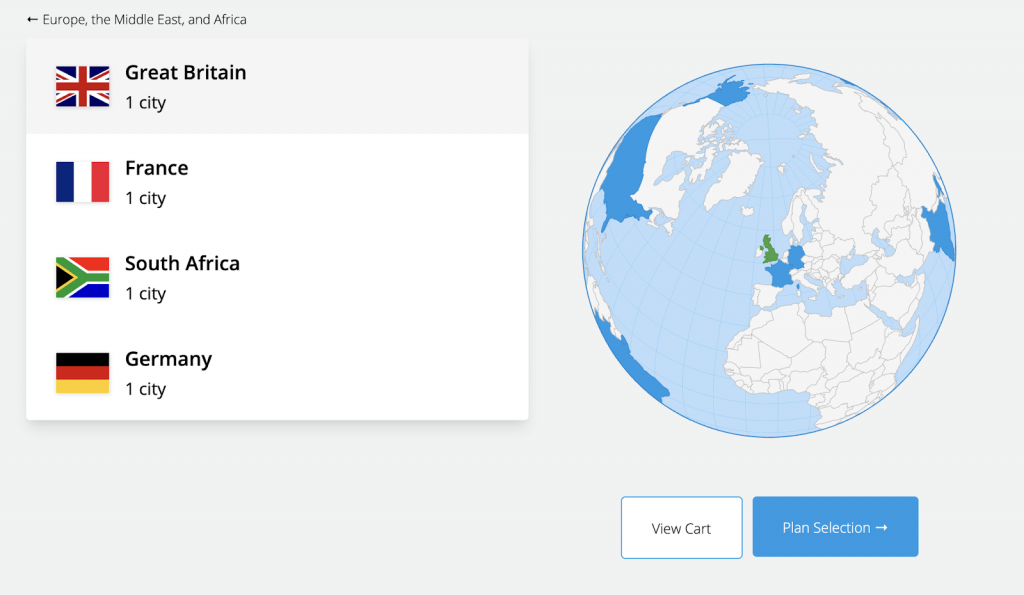The width and height of the screenshot is (1024, 595).
Task: Choose South Africa country name
Action: (182, 263)
